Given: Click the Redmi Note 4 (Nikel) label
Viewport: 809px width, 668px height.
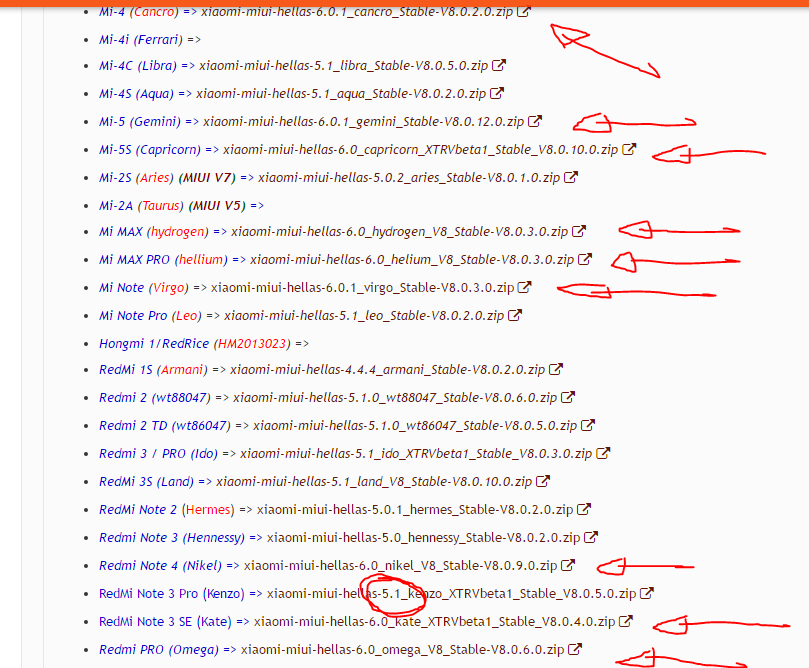Looking at the screenshot, I should click(x=160, y=565).
